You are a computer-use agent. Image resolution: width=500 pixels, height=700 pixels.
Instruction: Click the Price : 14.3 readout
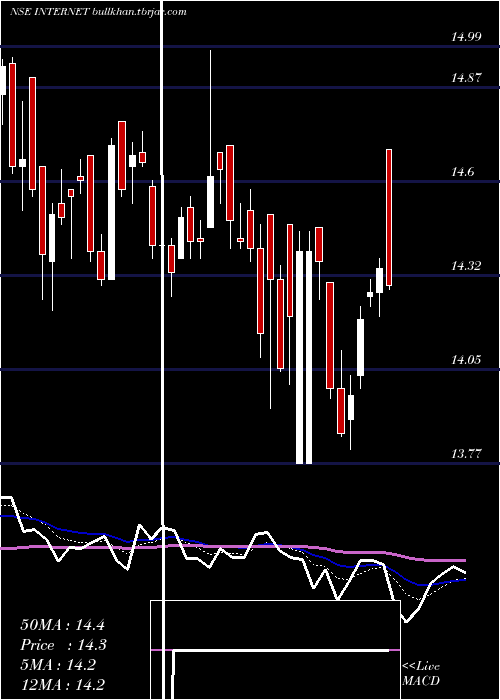[62, 645]
